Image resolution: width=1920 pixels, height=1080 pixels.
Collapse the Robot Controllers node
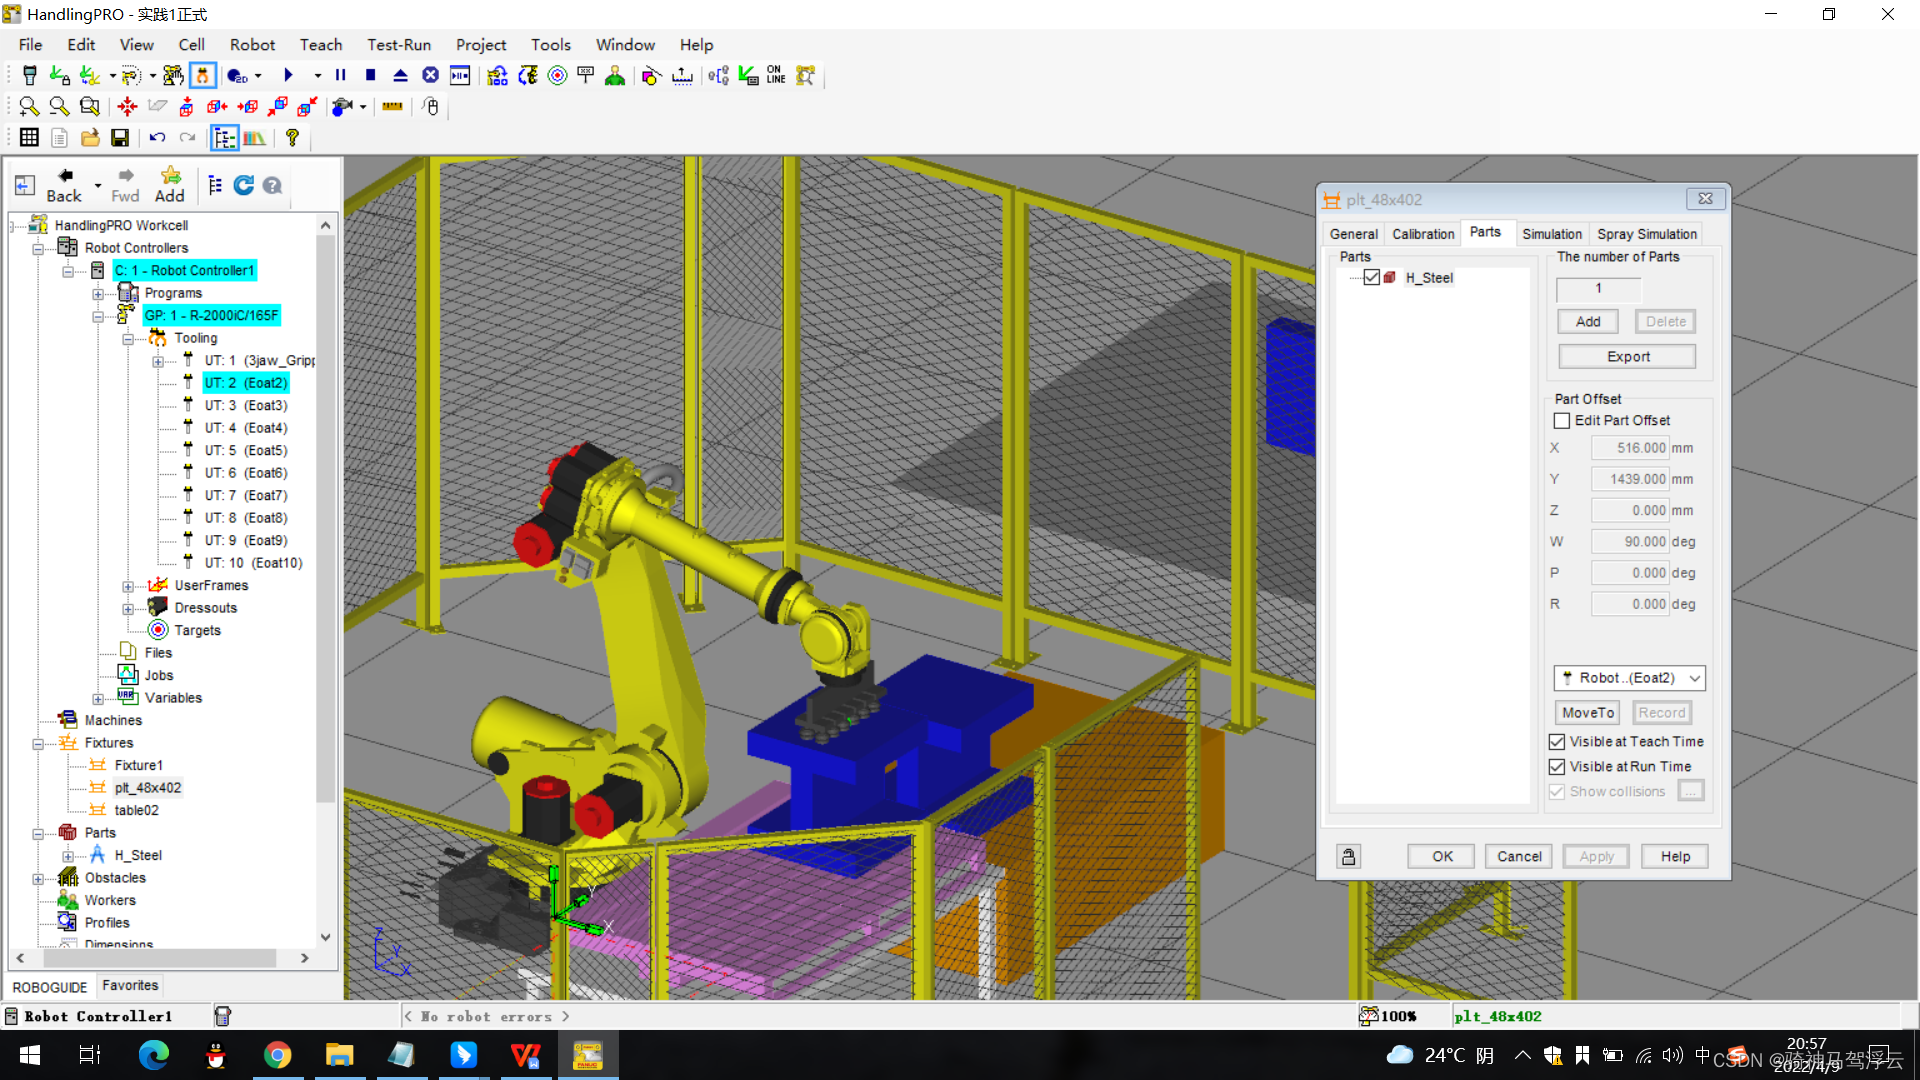point(38,248)
